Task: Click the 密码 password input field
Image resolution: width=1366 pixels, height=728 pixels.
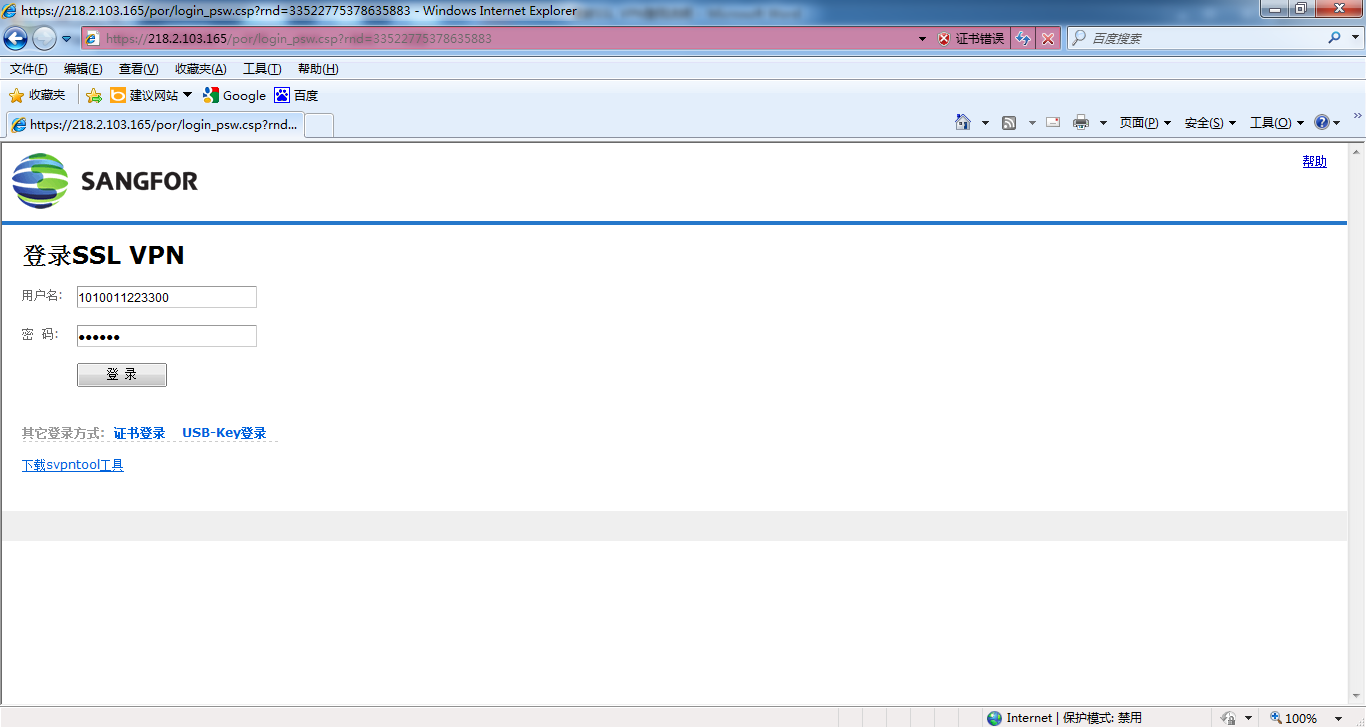Action: point(167,336)
